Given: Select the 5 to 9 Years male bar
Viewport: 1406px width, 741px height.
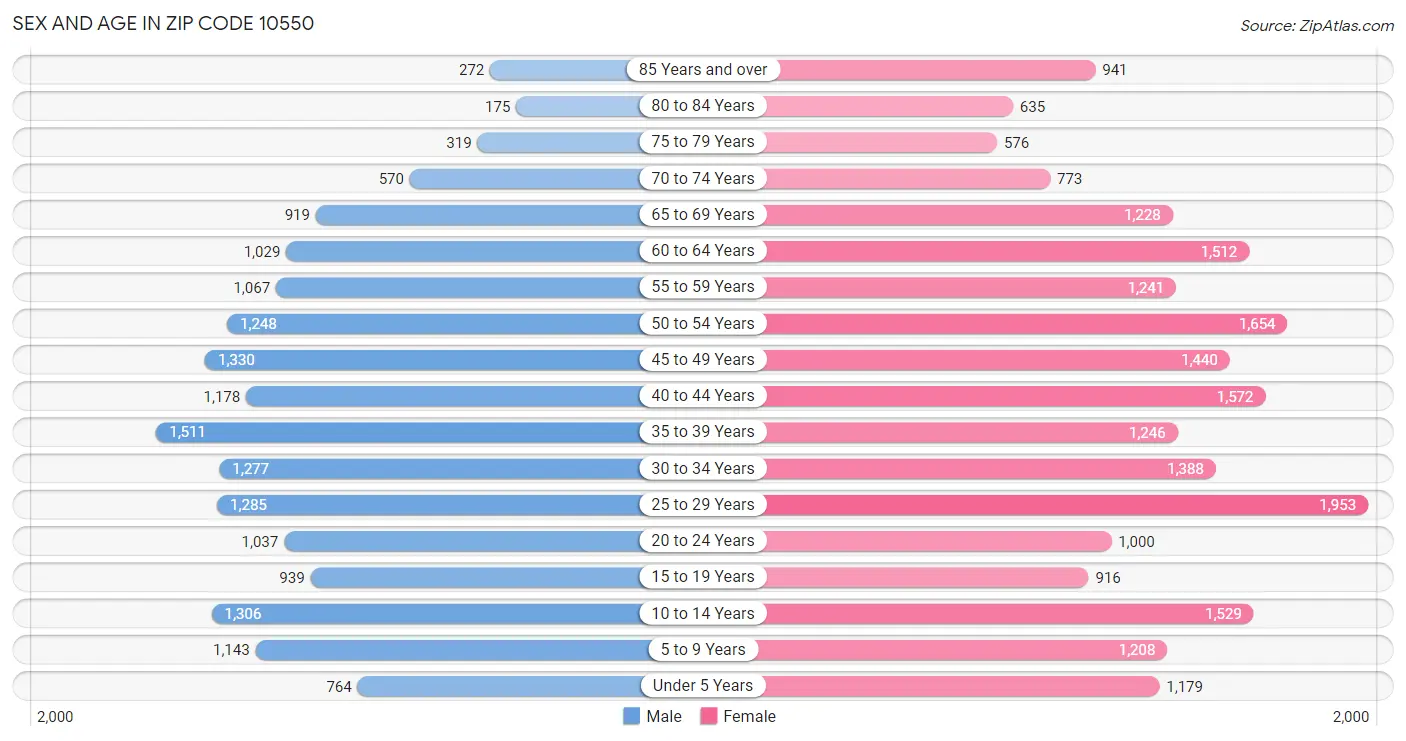Looking at the screenshot, I should pyautogui.click(x=478, y=650).
